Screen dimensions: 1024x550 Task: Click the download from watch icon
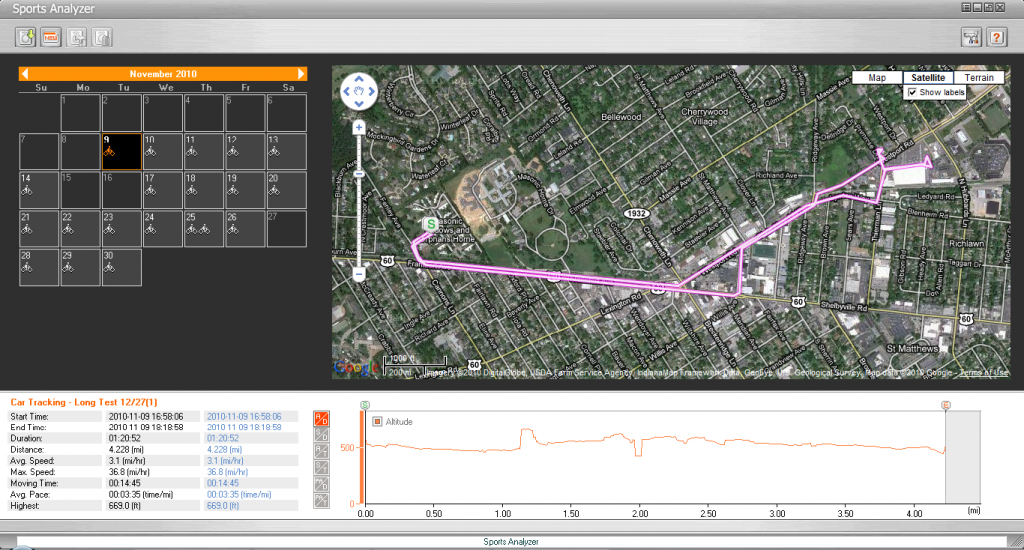[25, 37]
